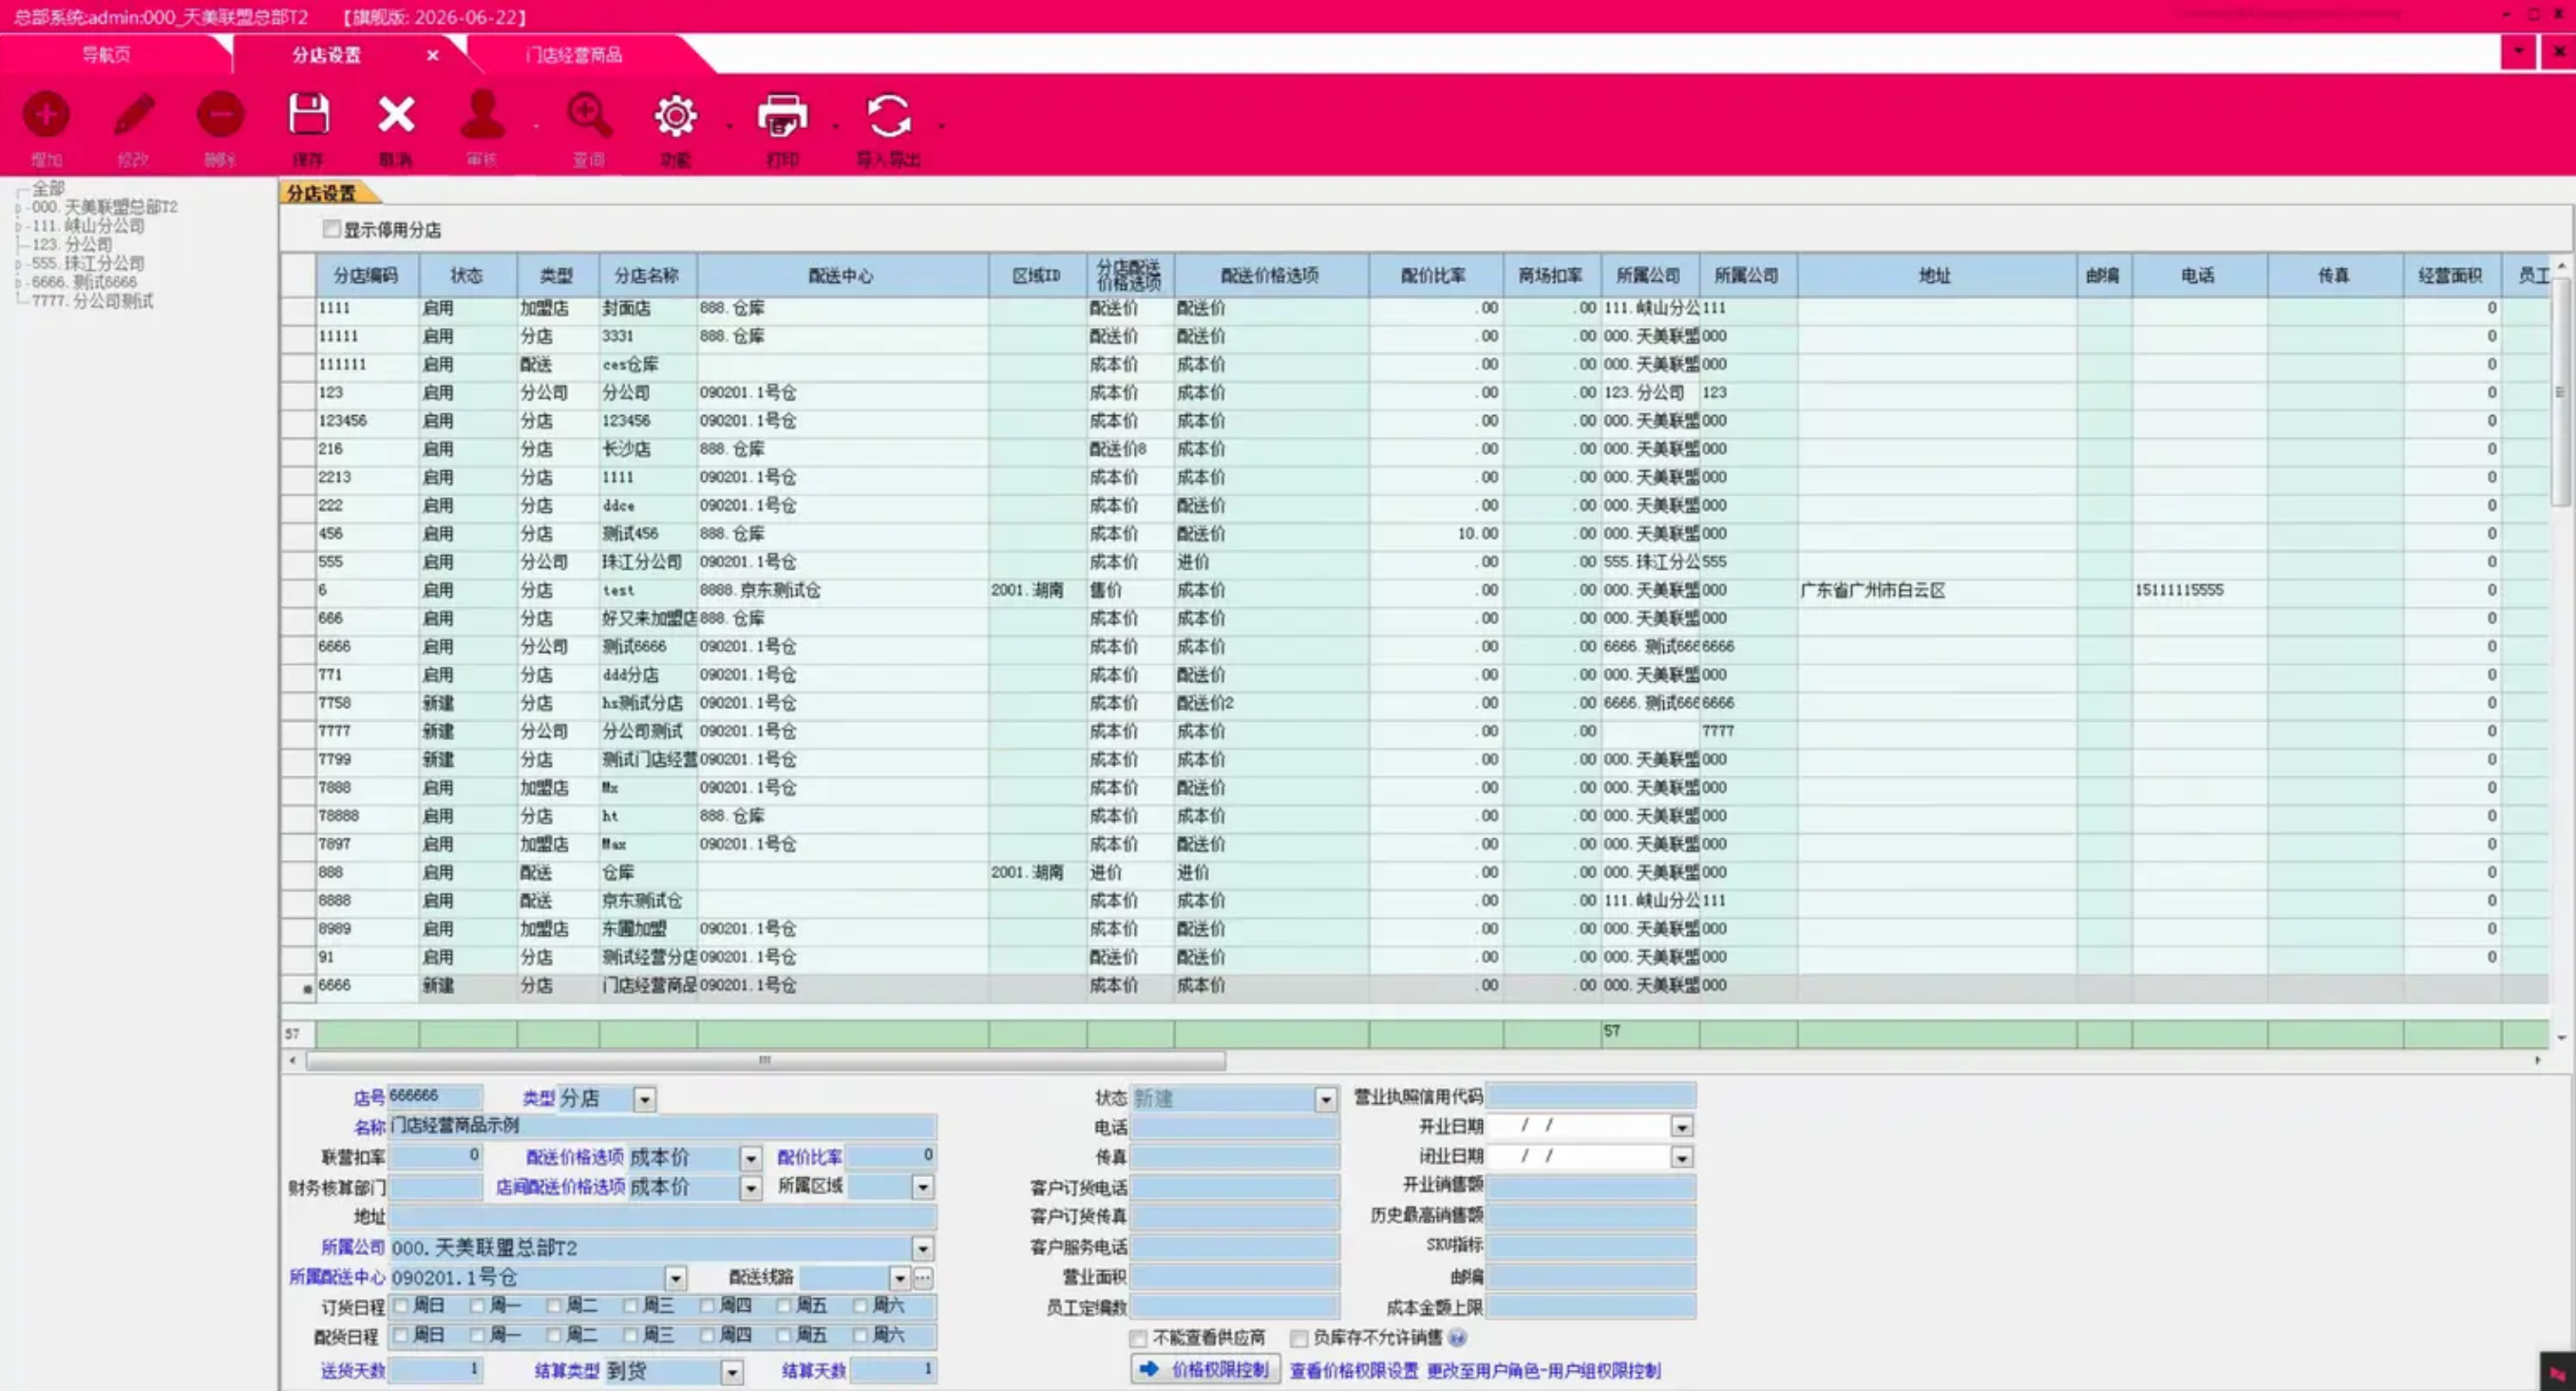
Task: Click the 导入导出 (import/export) refresh icon
Action: point(888,115)
